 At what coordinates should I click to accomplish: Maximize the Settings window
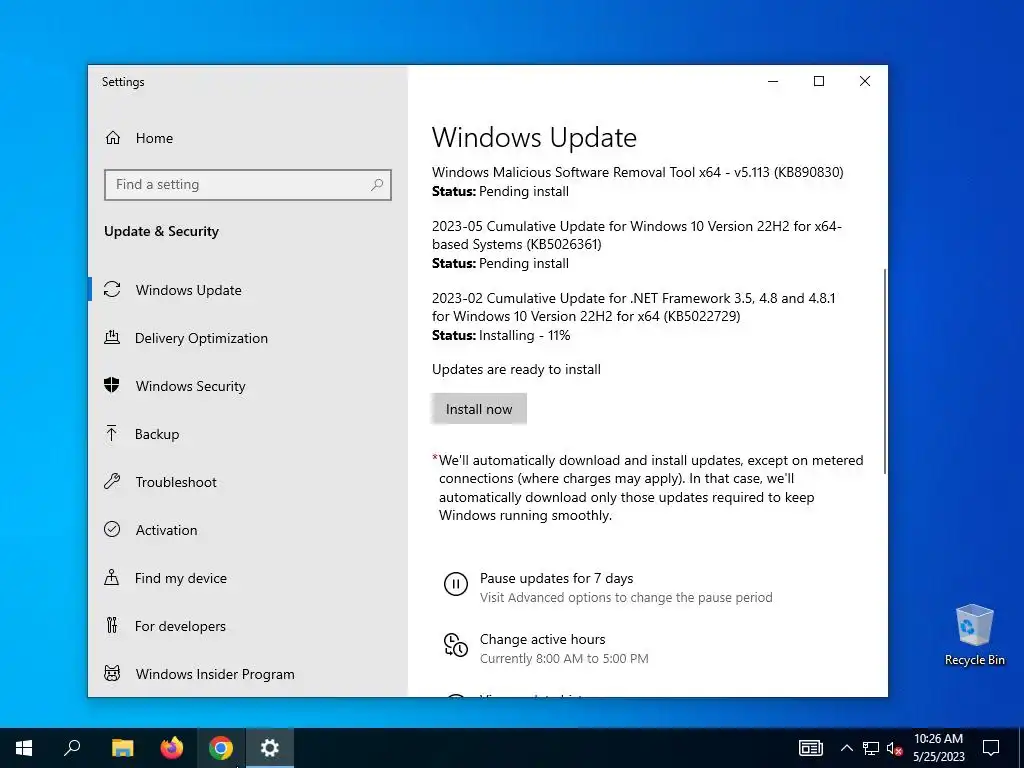coord(819,81)
